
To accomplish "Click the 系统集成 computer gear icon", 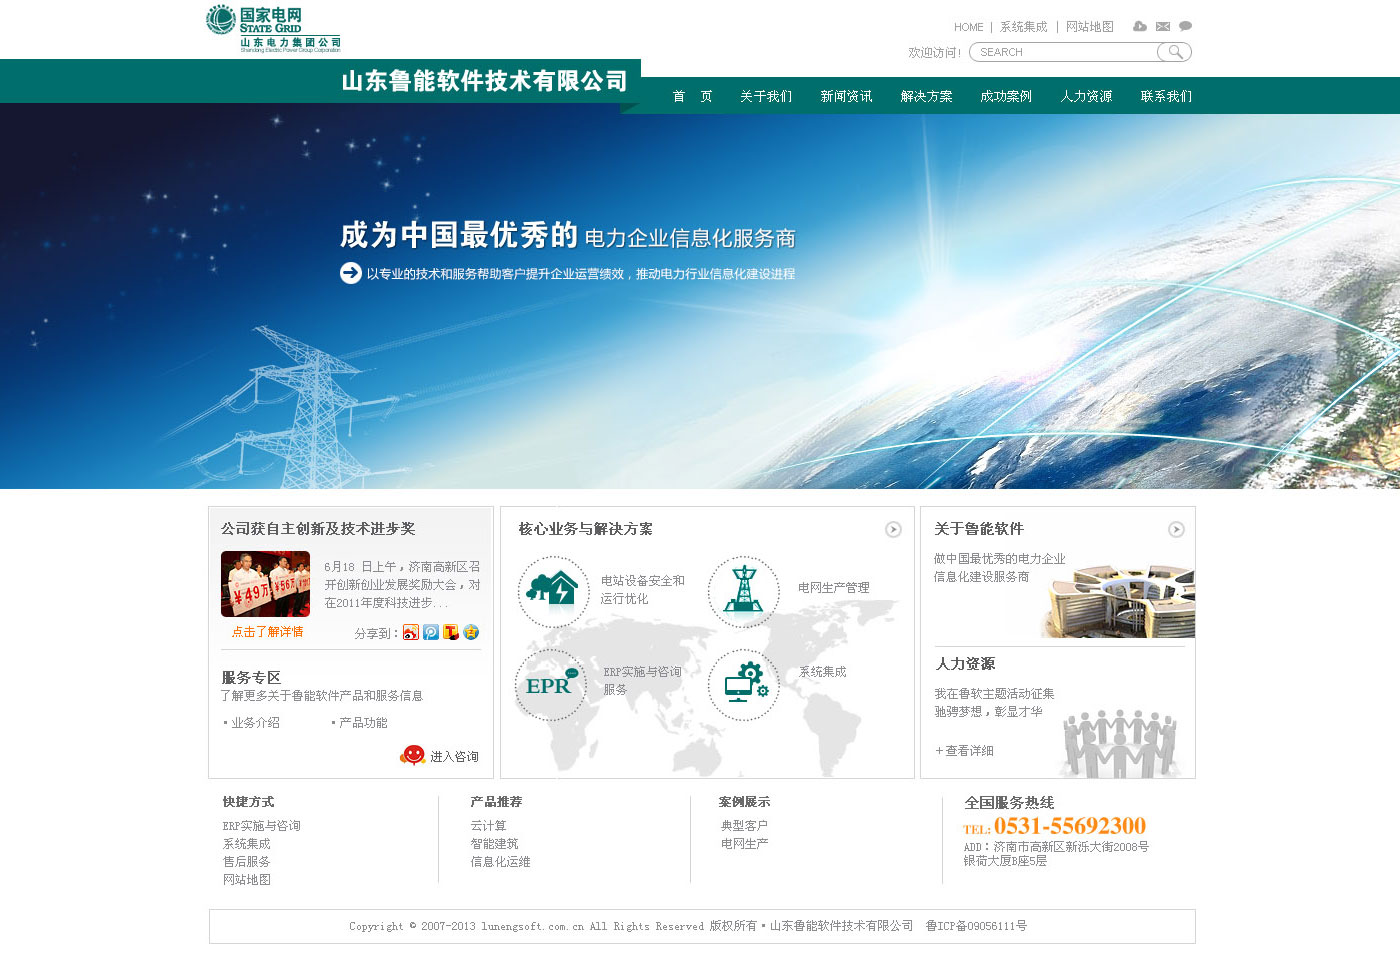I will point(743,685).
